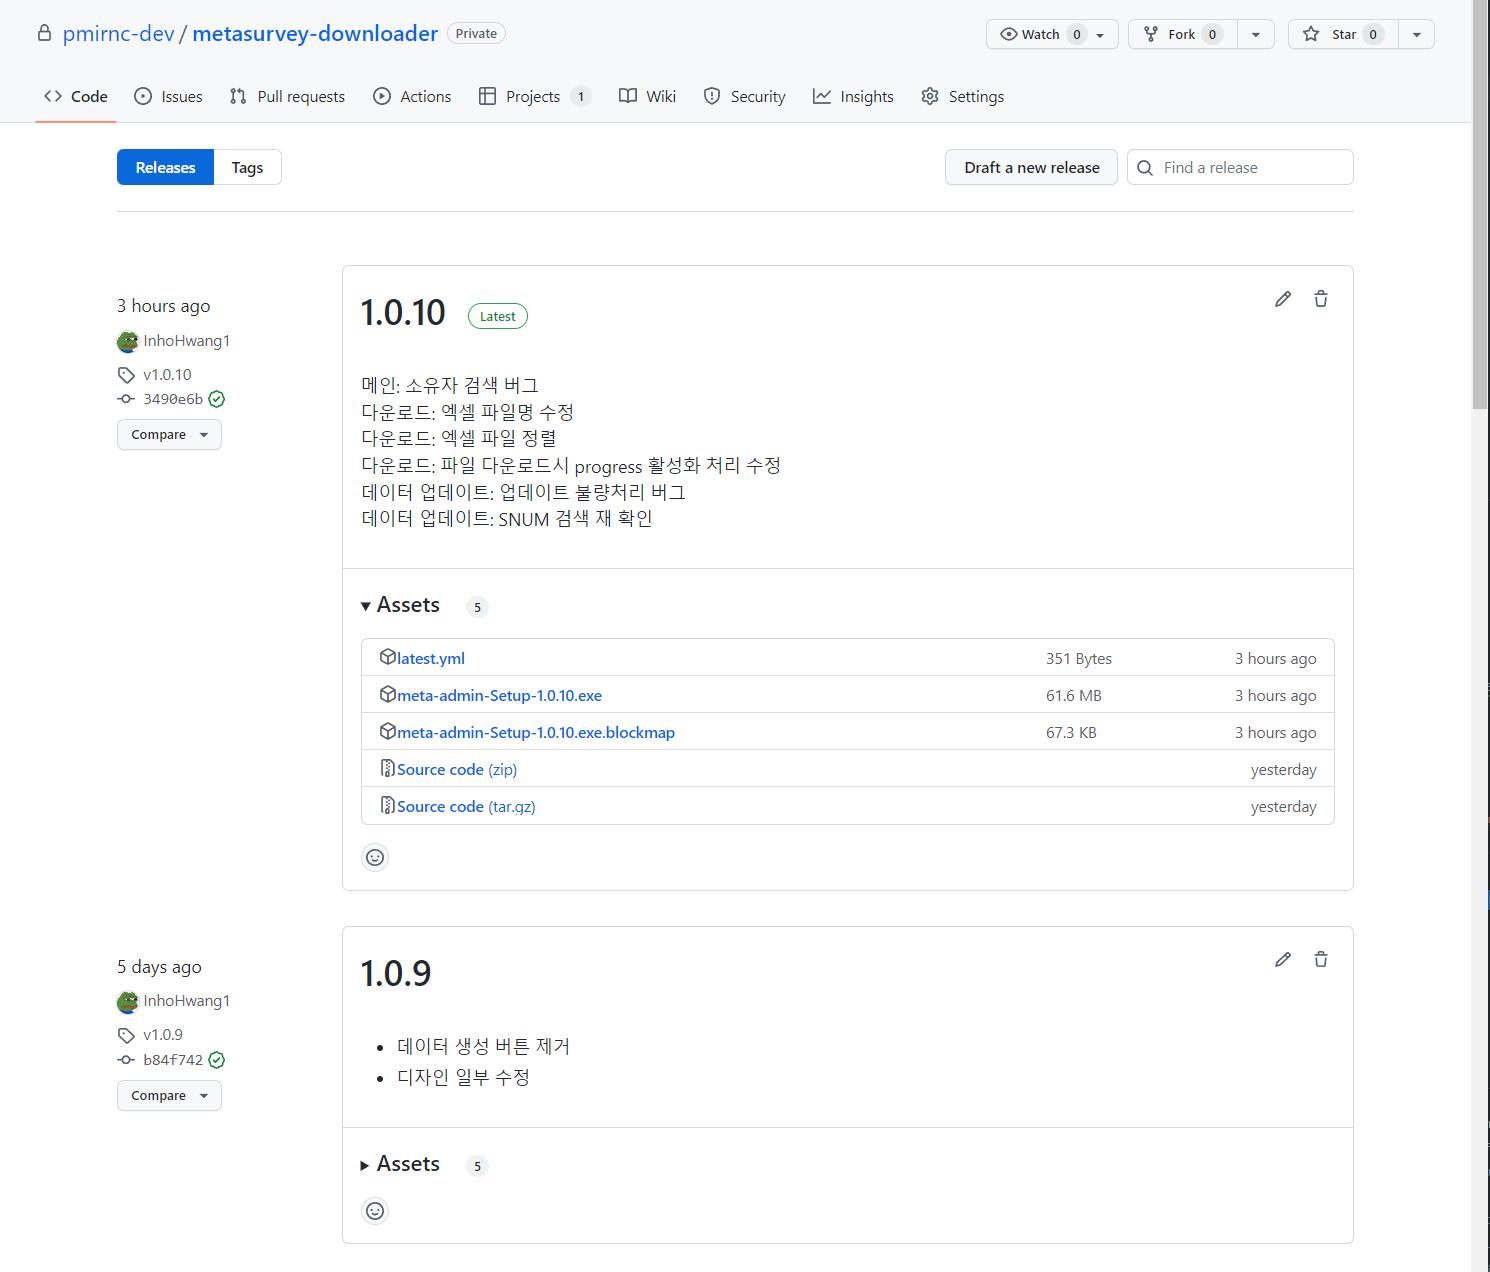Open the Issues tab
This screenshot has height=1272, width=1490.
click(168, 96)
